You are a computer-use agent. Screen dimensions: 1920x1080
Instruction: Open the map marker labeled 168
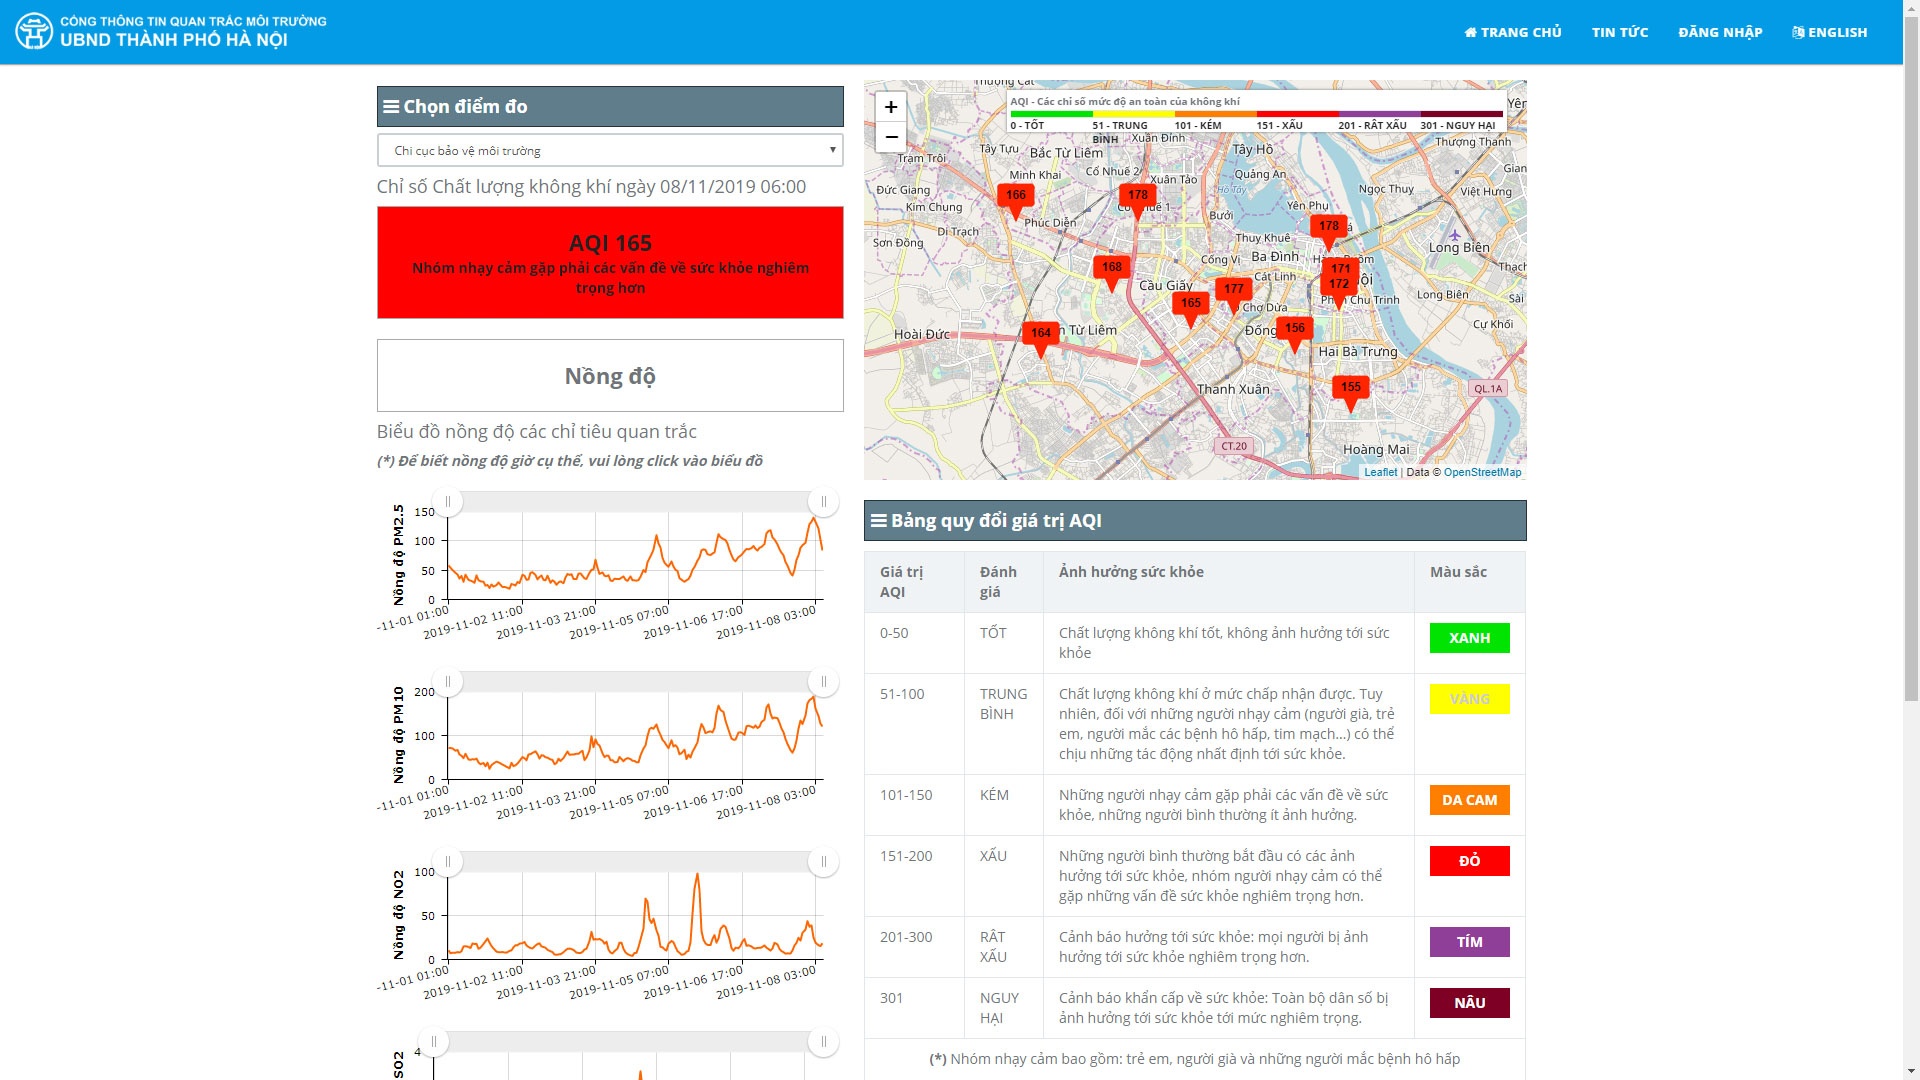[1111, 268]
